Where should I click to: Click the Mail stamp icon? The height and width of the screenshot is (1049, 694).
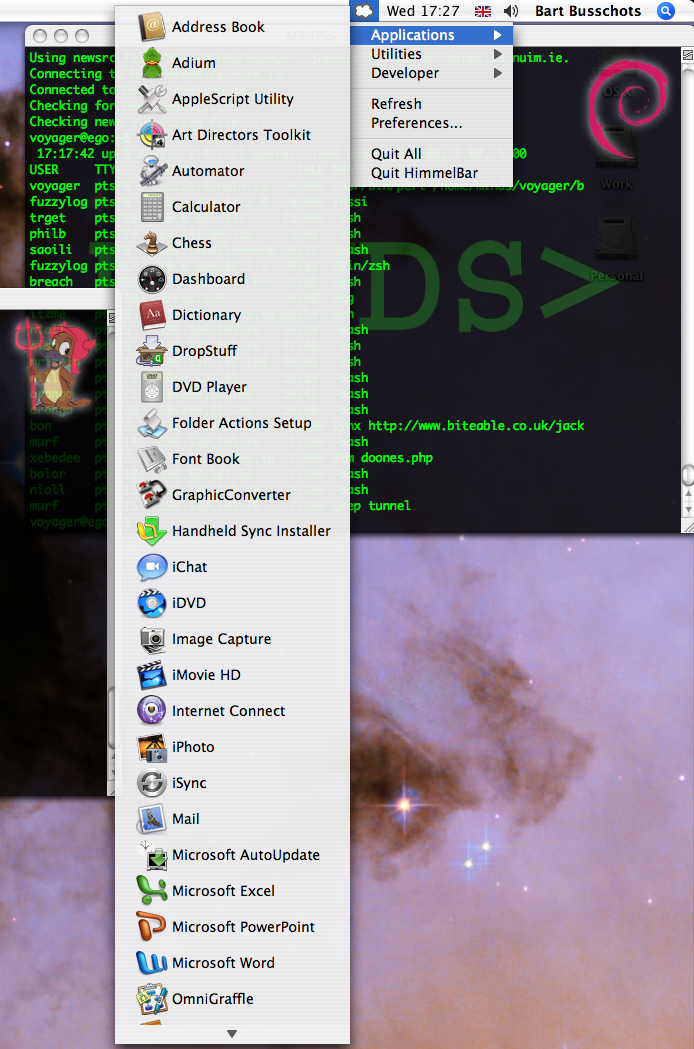152,820
